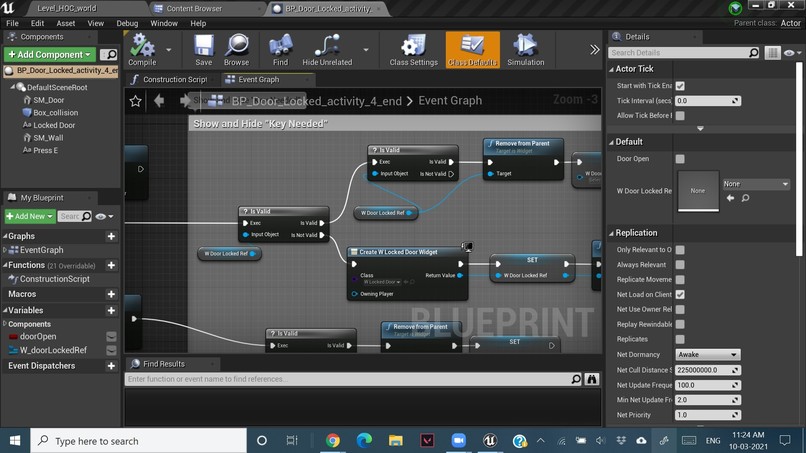Browse to the asset in Content Browser

pos(236,50)
